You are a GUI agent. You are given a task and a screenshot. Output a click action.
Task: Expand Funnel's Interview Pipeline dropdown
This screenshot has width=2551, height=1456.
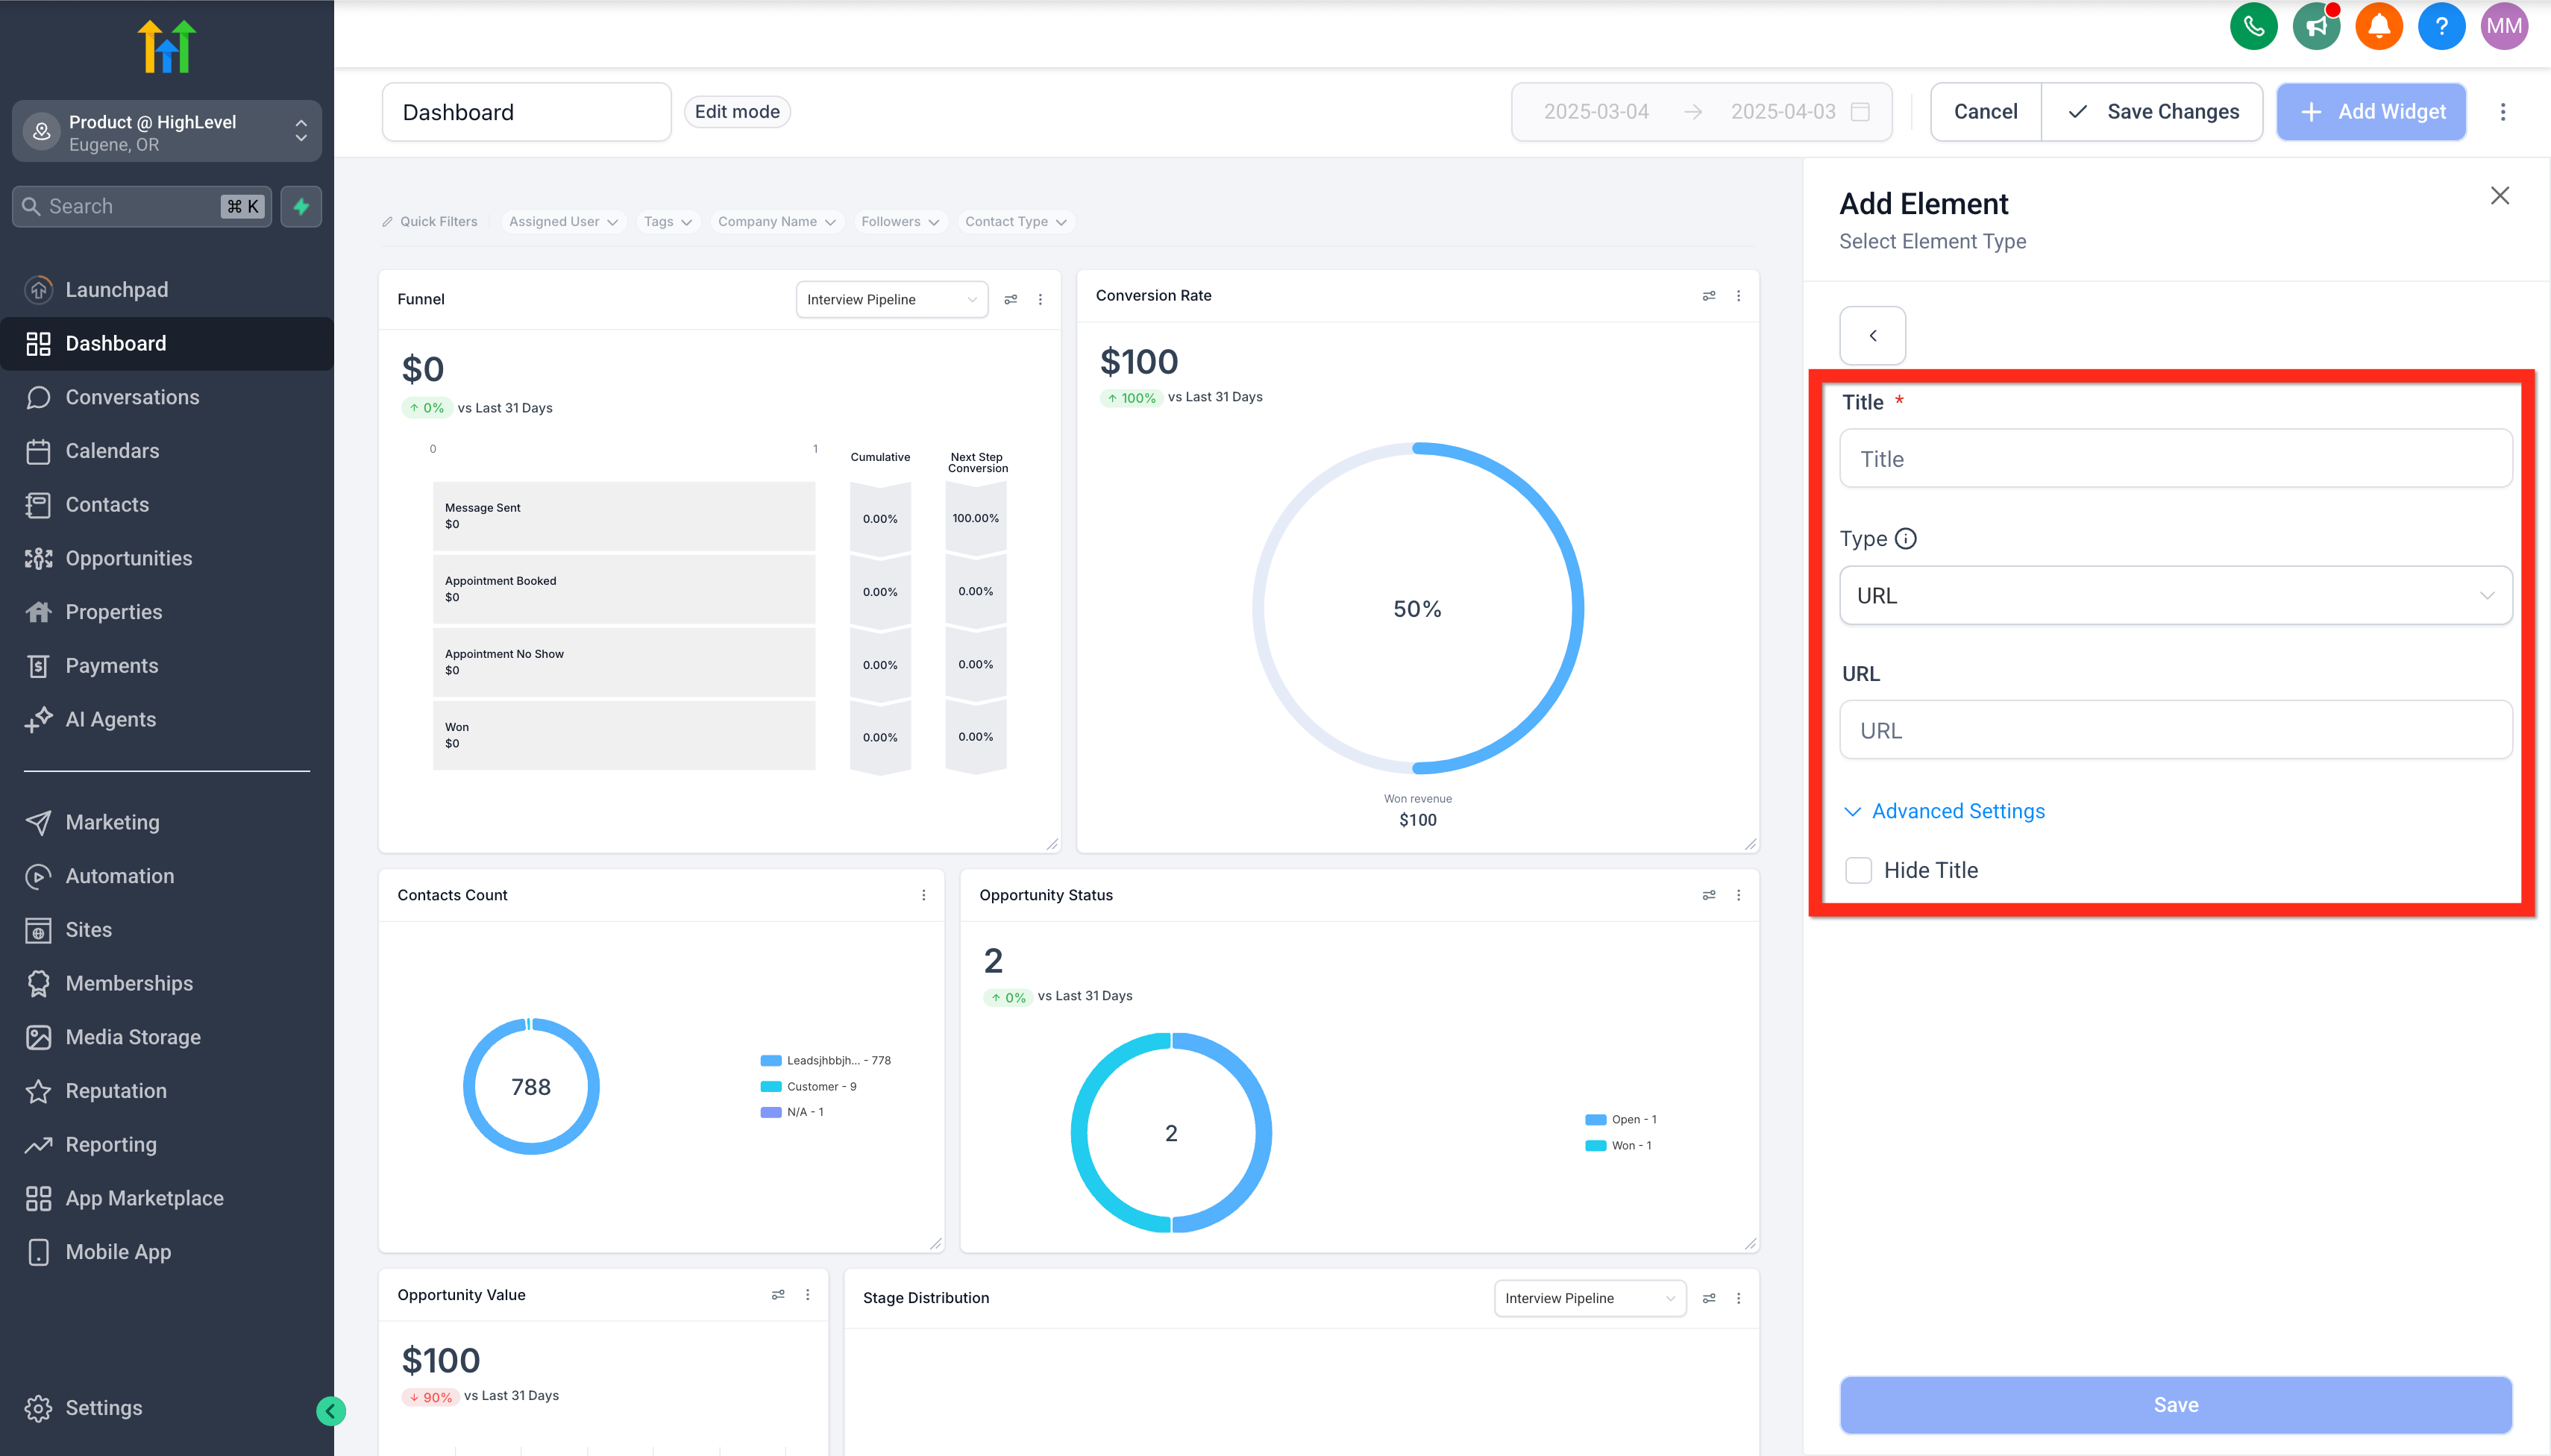coord(891,299)
